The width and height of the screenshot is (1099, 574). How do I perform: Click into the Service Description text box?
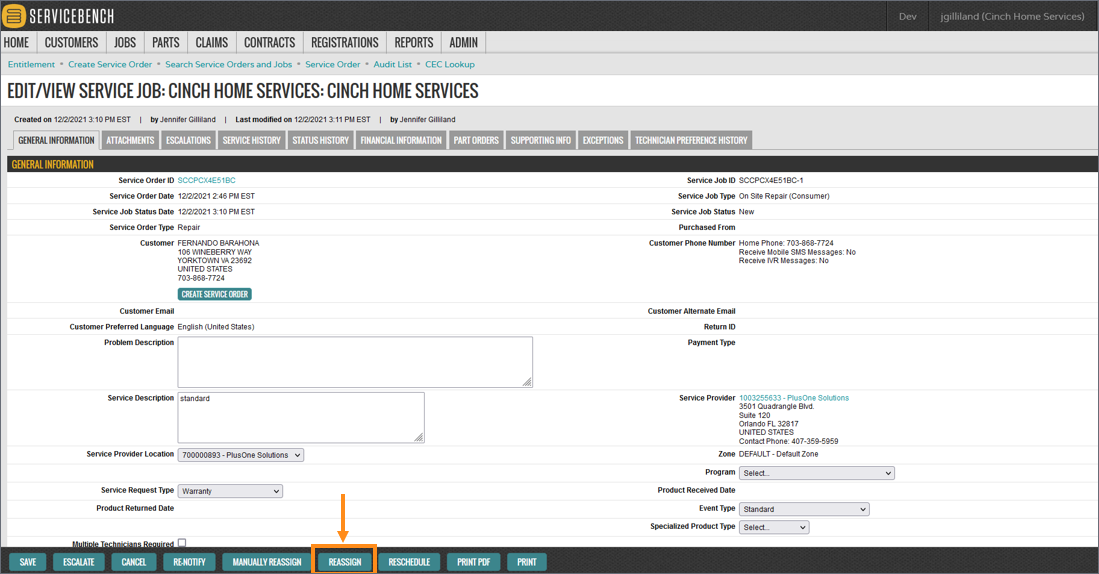(301, 417)
